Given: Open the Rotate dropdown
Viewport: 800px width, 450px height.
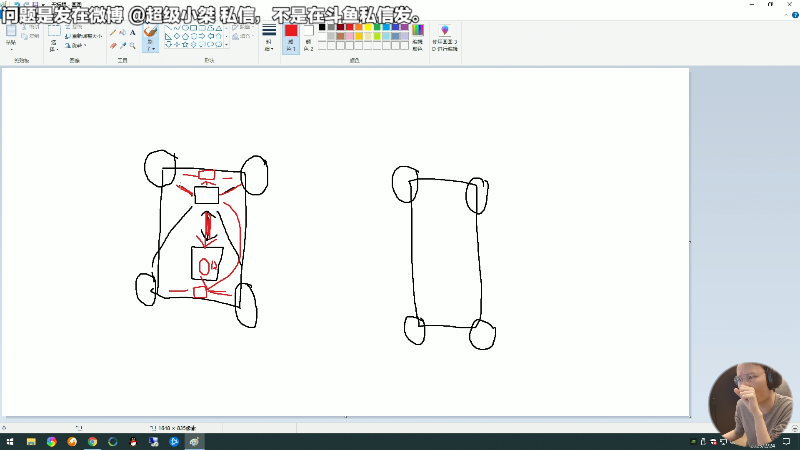Looking at the screenshot, I should 76,45.
